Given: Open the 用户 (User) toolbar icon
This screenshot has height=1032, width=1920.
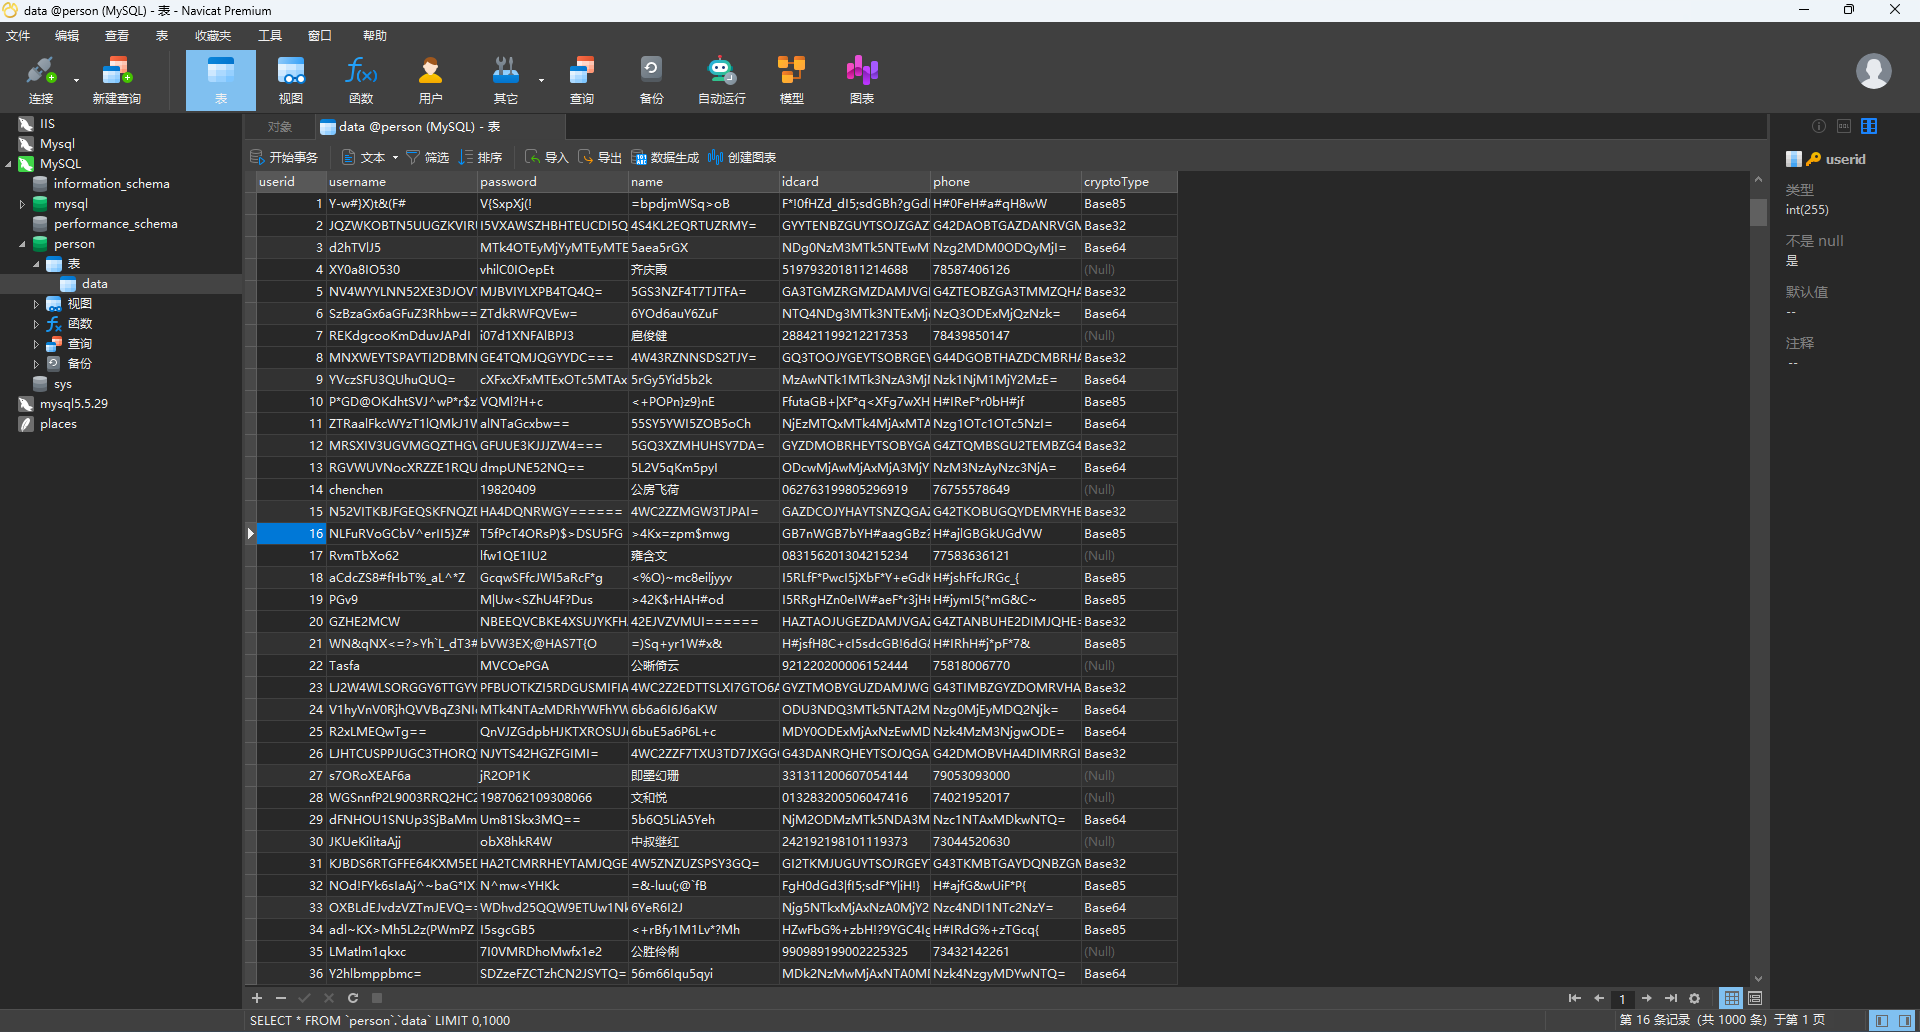Looking at the screenshot, I should point(431,80).
